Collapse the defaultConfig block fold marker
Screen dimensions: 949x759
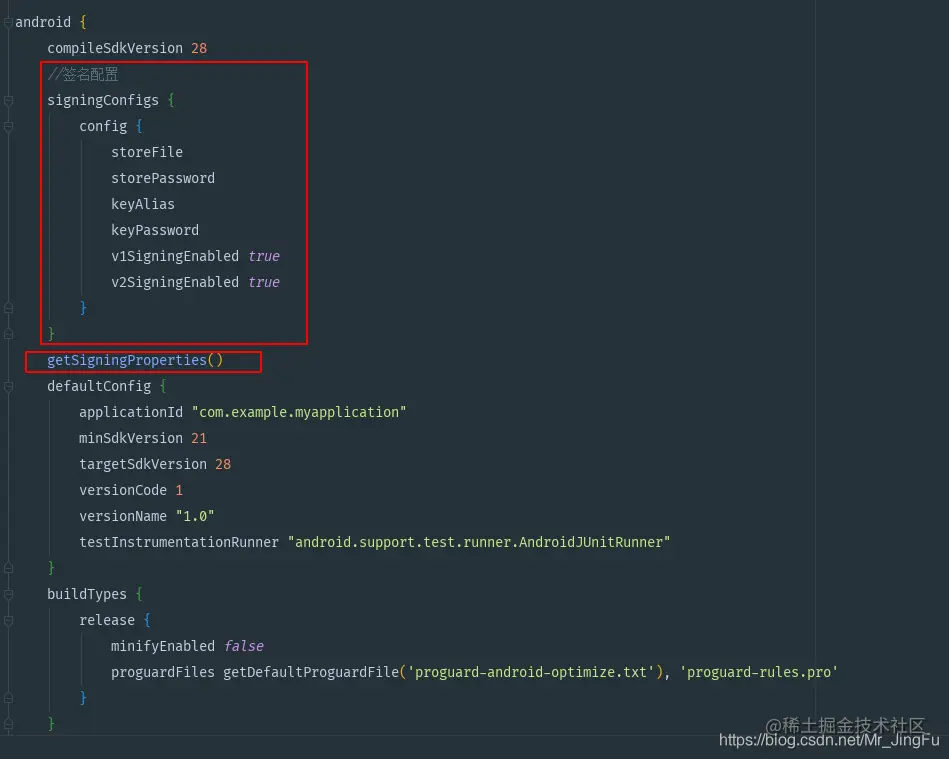[x=8, y=387]
